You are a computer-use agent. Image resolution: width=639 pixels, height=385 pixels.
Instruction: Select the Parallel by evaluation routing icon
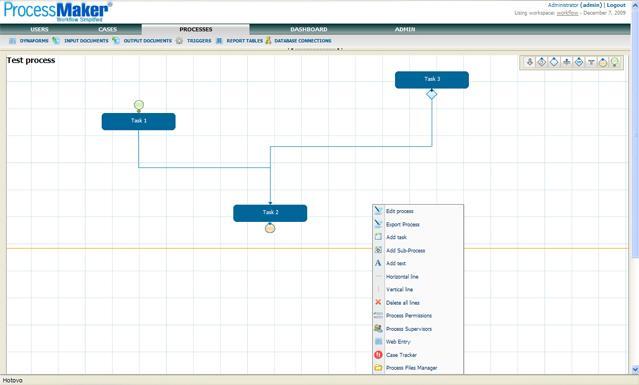(579, 62)
